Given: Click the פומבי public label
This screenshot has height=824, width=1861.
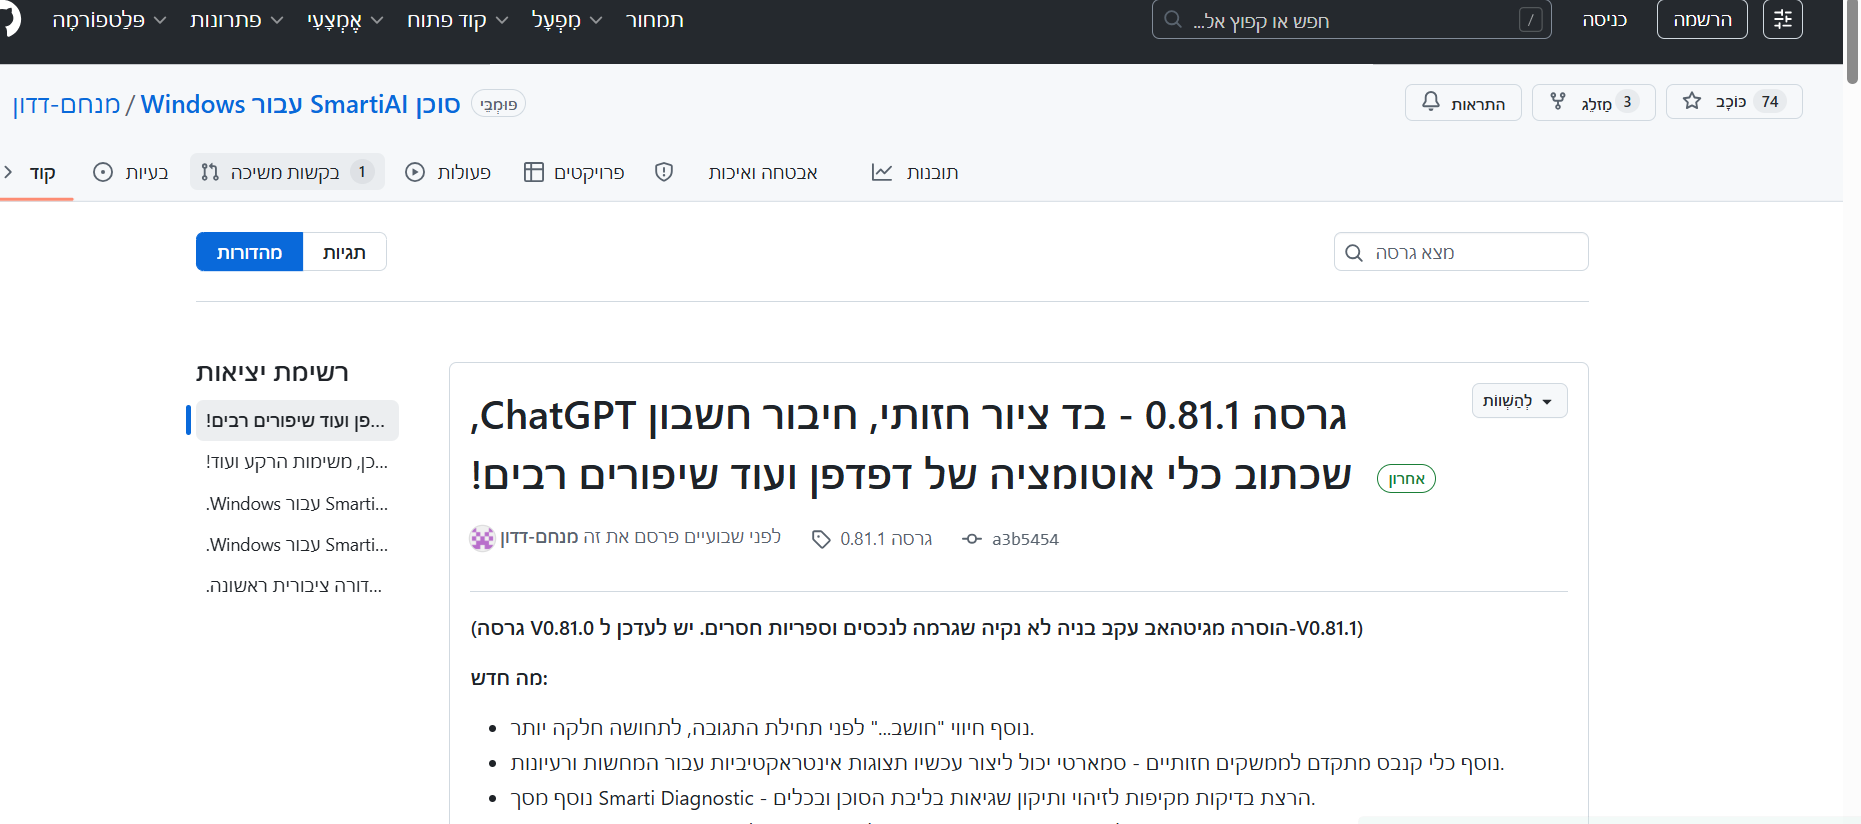Looking at the screenshot, I should click(498, 104).
